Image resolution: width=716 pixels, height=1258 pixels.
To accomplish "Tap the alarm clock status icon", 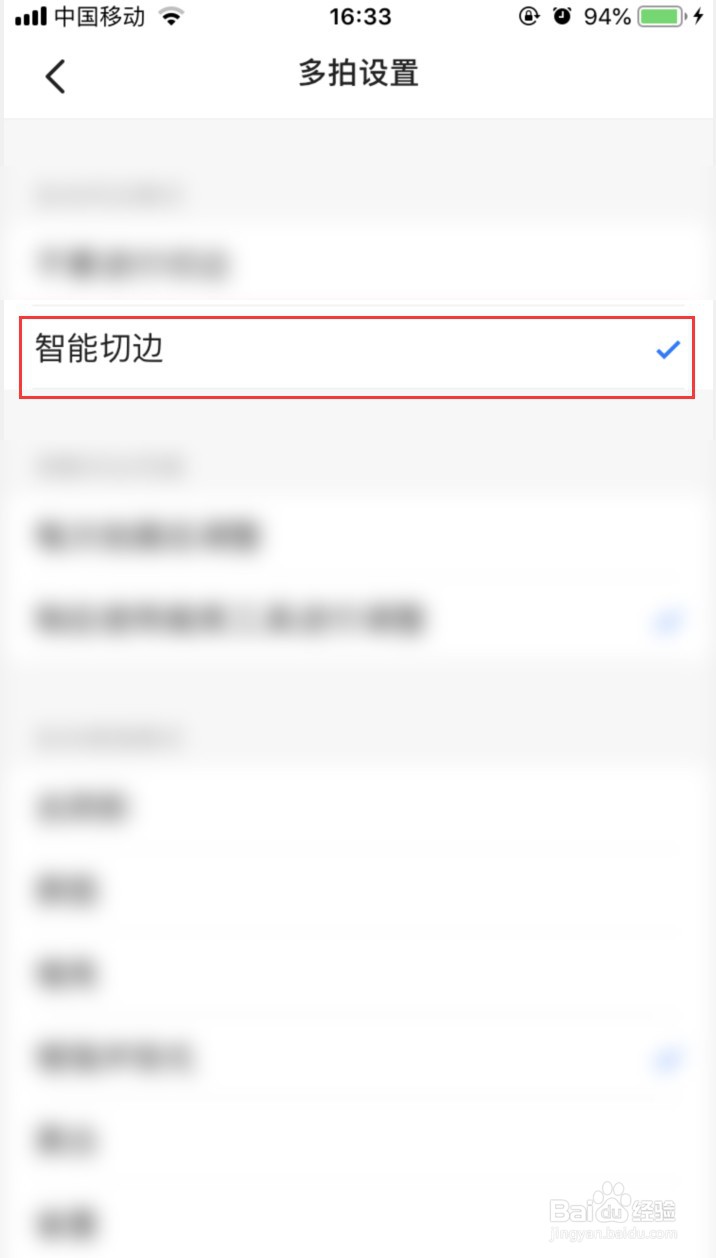I will click(562, 17).
